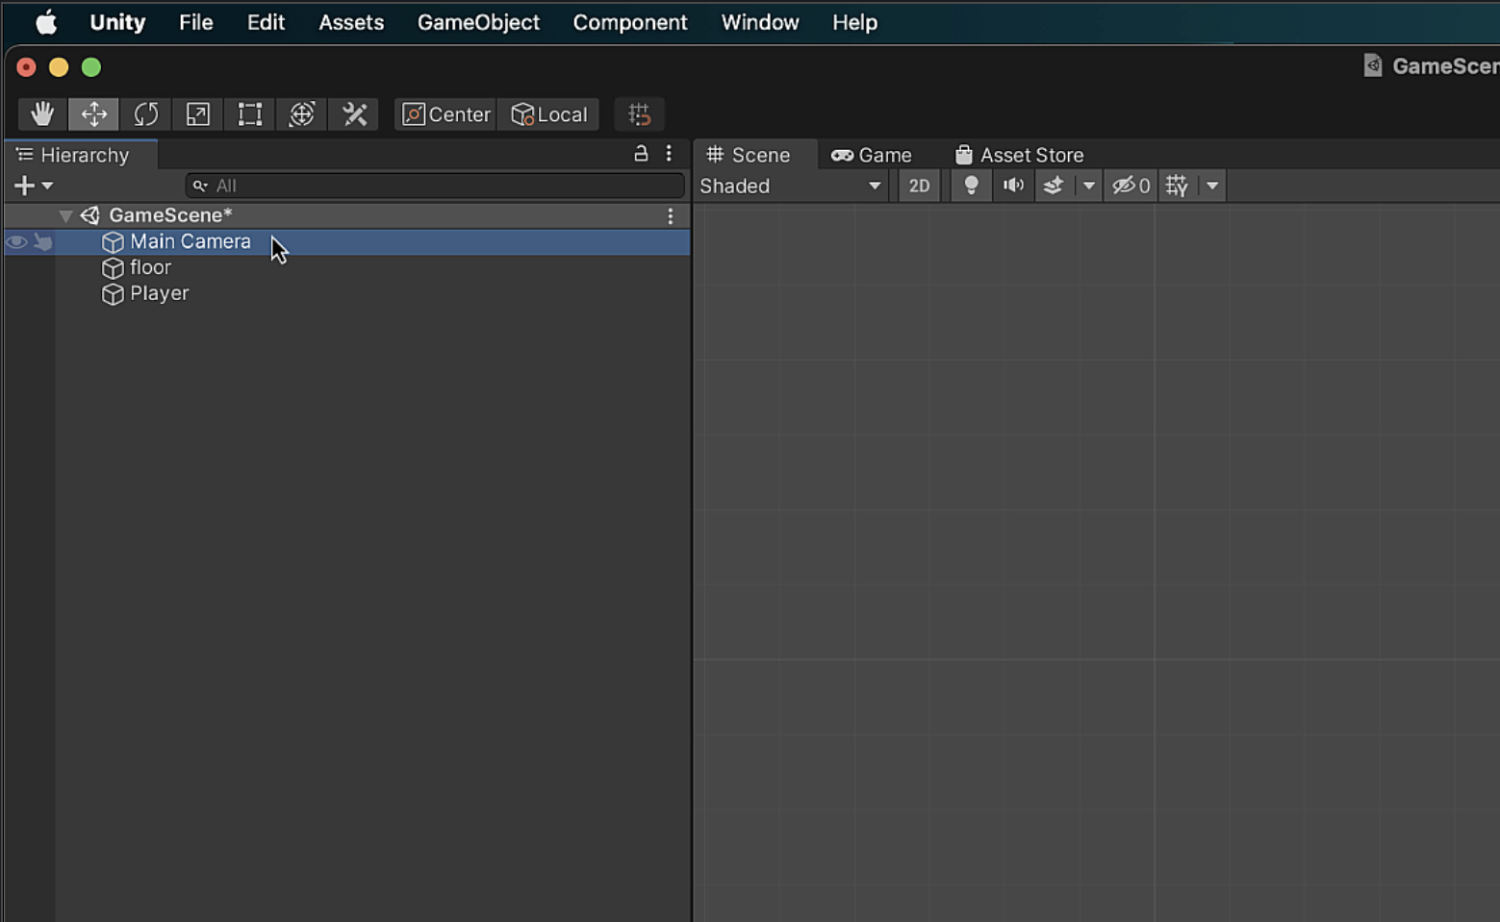
Task: Click GameScene Unity scene icon
Action: (x=90, y=215)
